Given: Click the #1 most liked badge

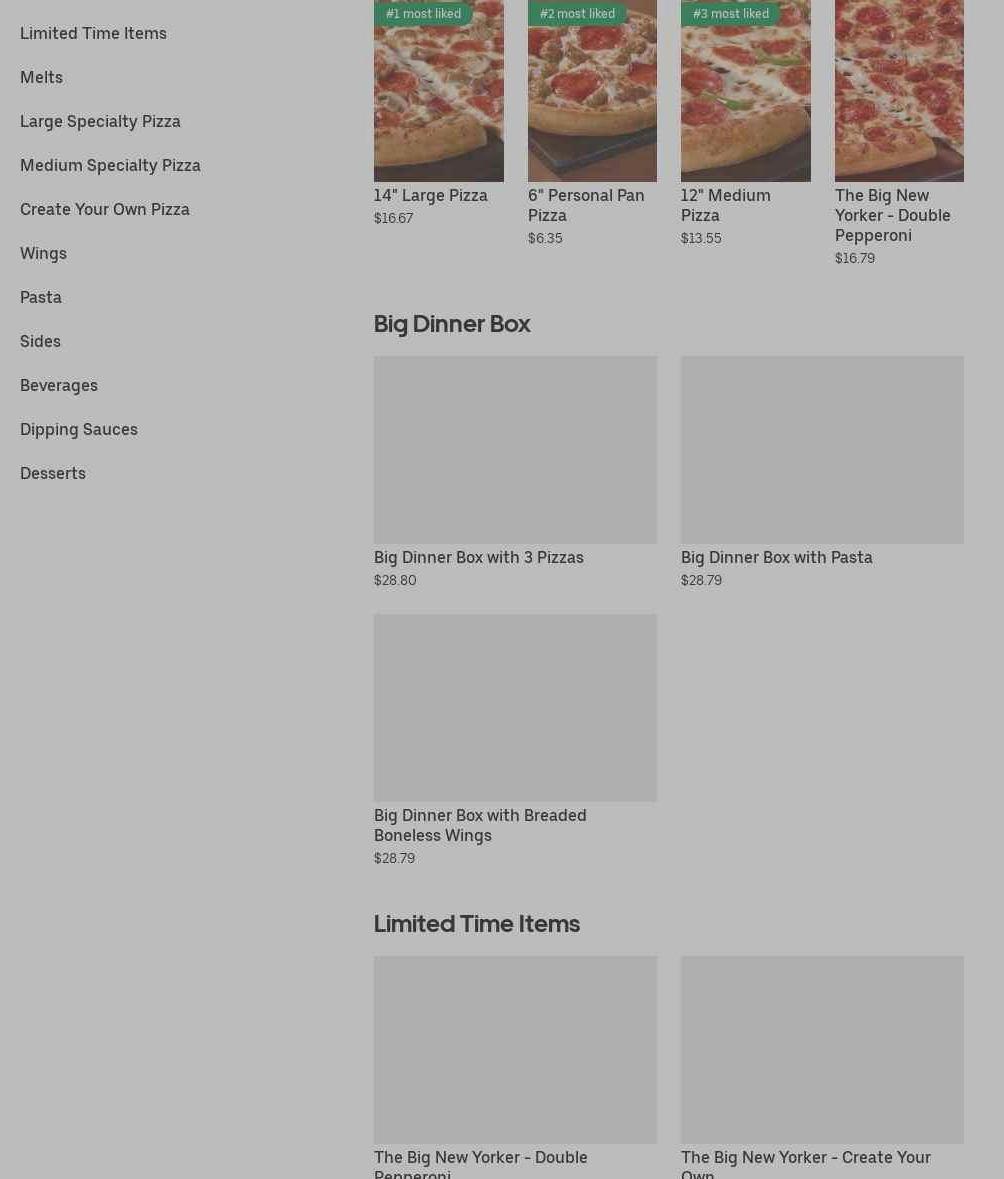Looking at the screenshot, I should 423,14.
